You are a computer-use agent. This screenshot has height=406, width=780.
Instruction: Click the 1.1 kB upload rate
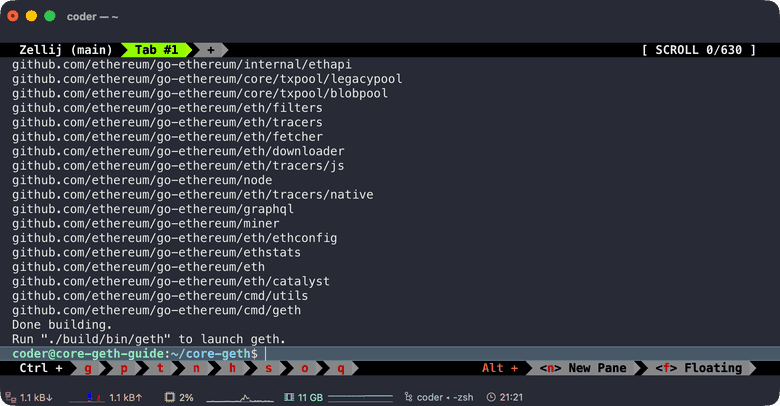tap(125, 398)
